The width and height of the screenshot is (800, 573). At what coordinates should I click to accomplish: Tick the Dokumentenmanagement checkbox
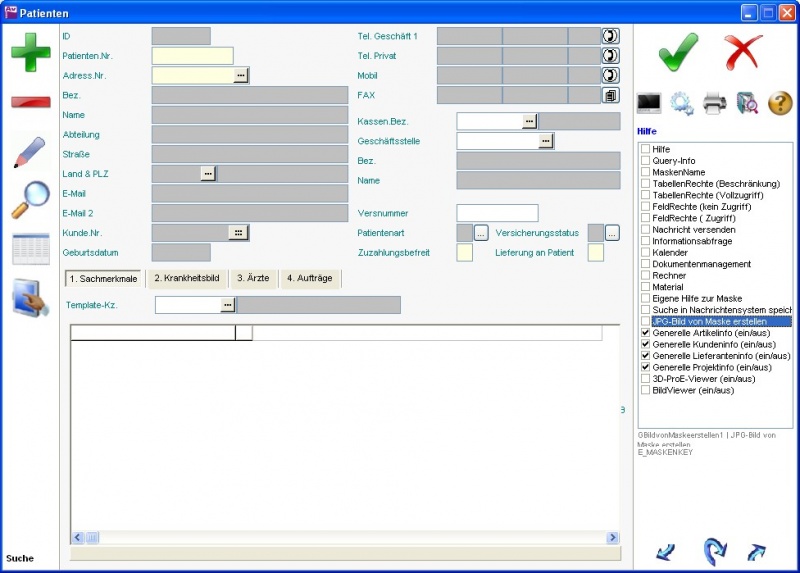click(x=645, y=264)
